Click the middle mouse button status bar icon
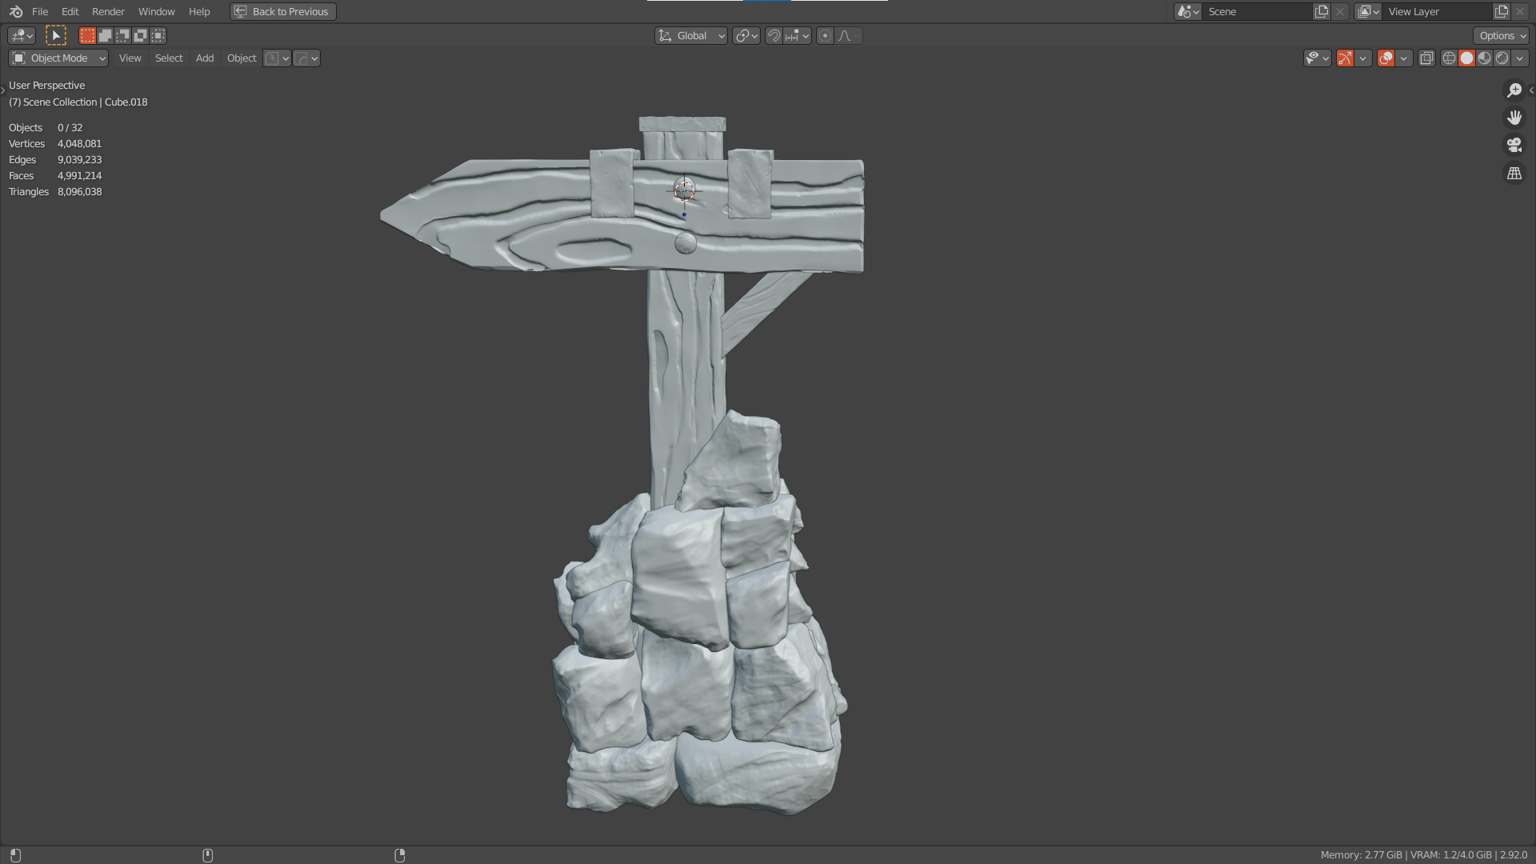 coord(208,855)
